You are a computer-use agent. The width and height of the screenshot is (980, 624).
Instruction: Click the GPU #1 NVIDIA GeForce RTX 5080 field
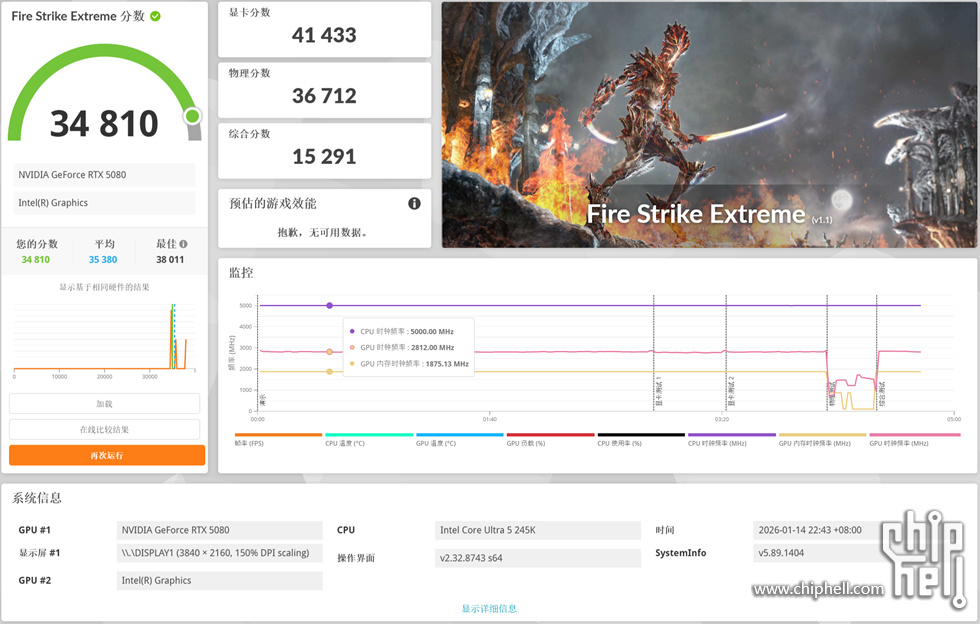click(219, 530)
